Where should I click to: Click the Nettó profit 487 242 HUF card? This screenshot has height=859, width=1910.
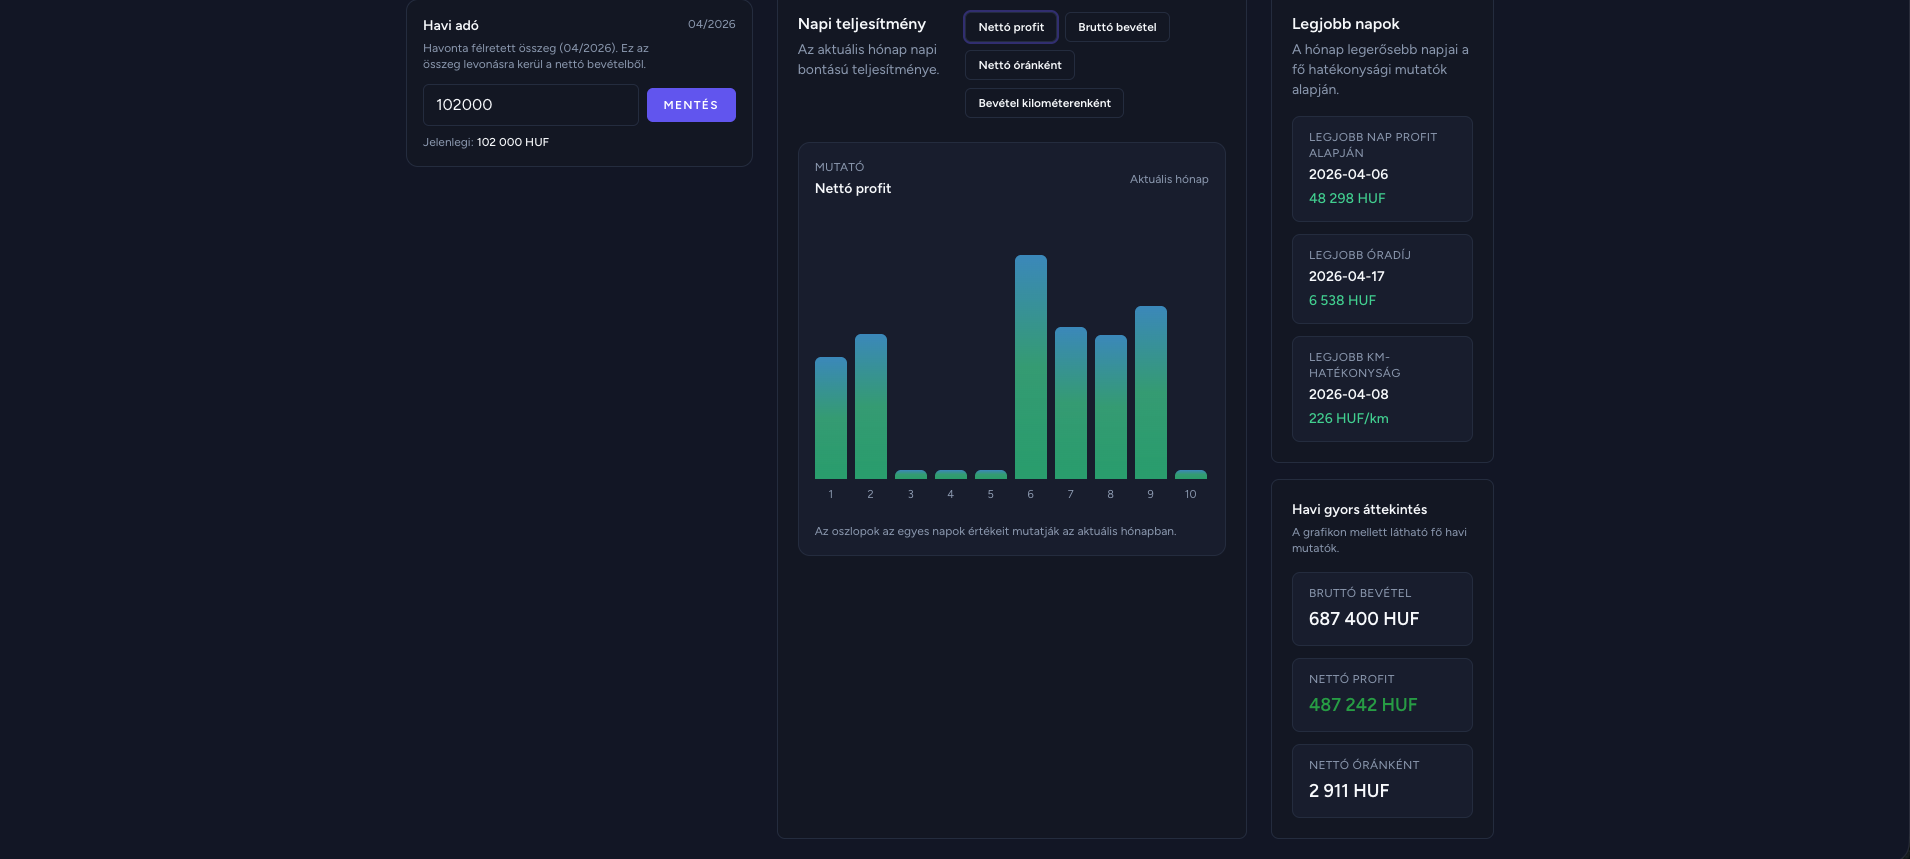(x=1382, y=695)
